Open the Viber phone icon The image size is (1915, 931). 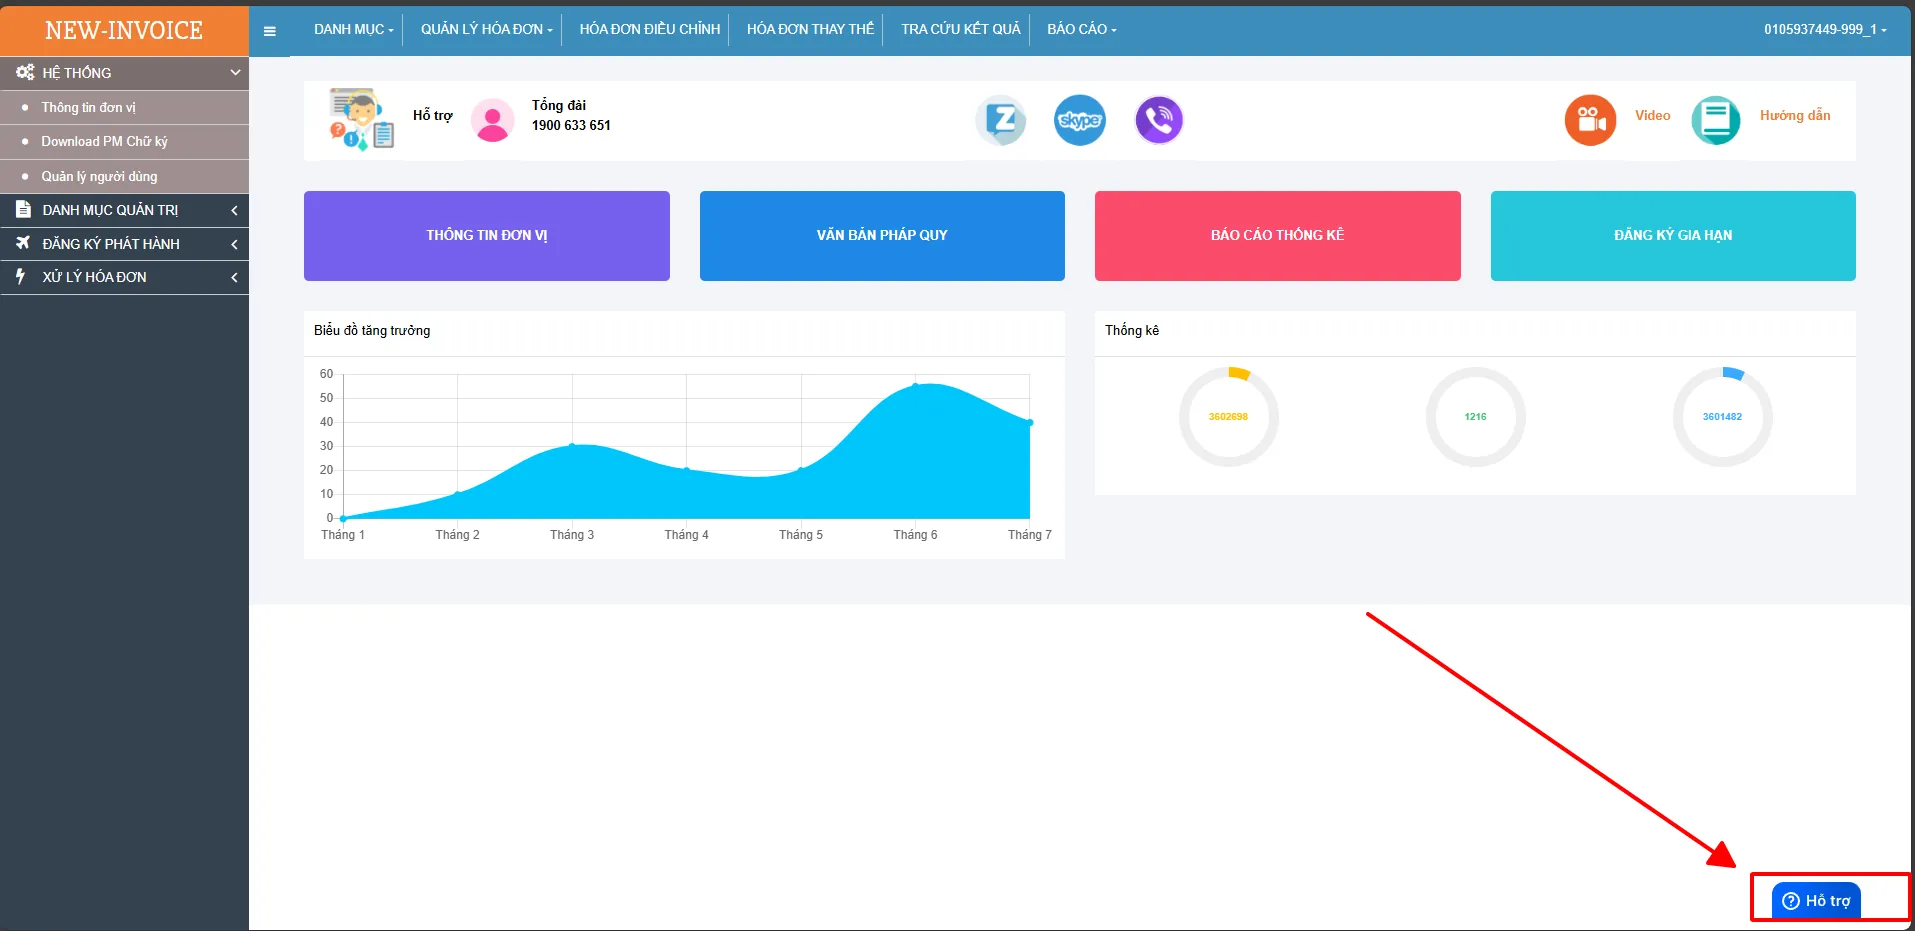pyautogui.click(x=1159, y=121)
